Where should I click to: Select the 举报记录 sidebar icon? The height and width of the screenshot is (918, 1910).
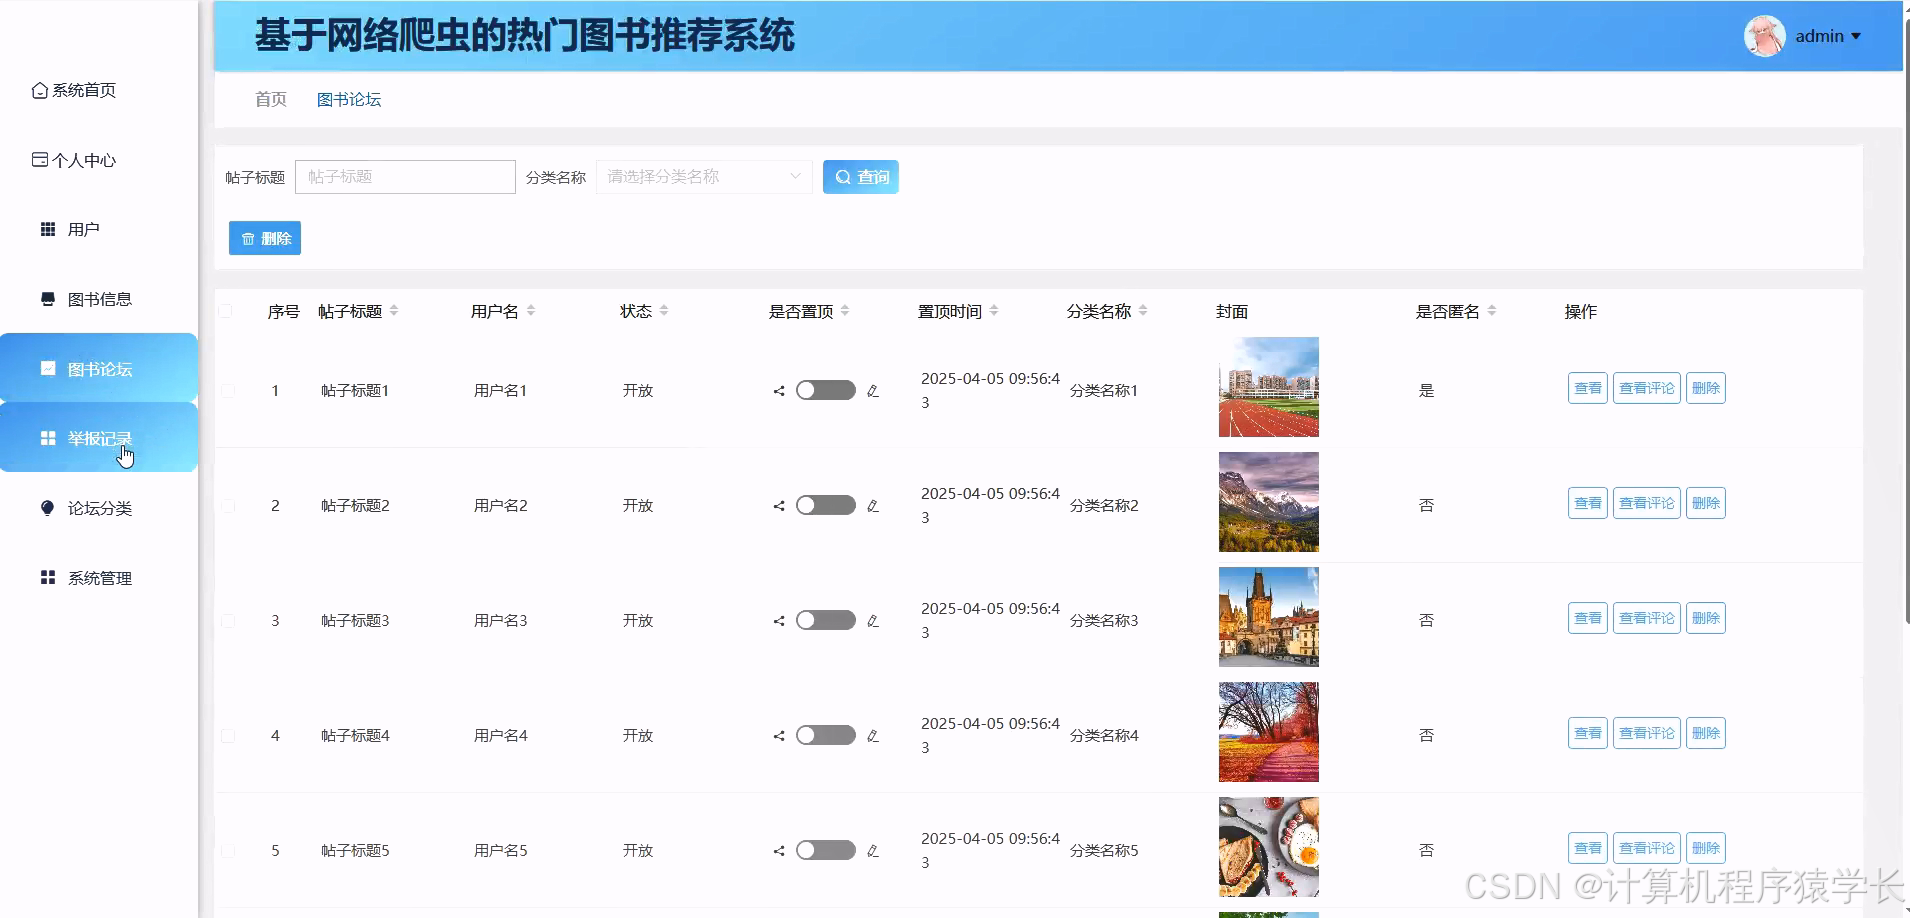click(x=47, y=437)
